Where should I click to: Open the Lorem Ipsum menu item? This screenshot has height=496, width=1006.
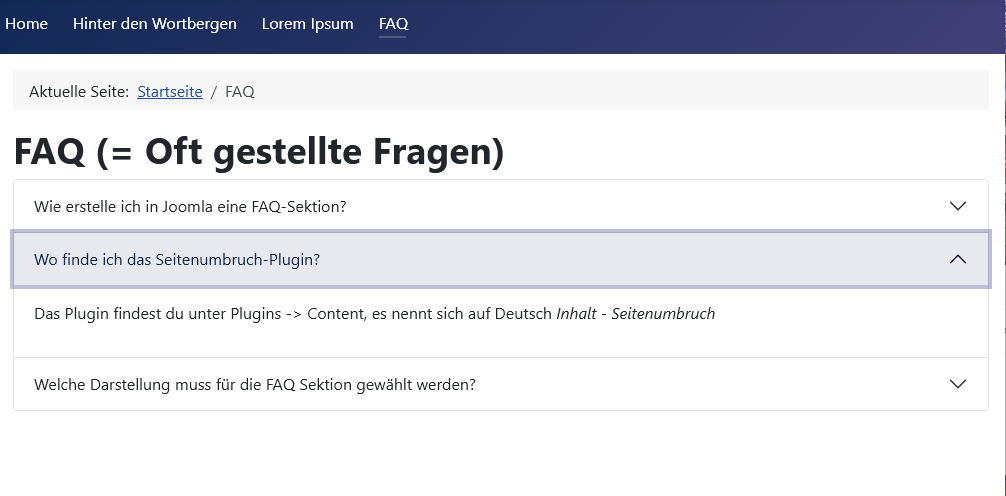pos(307,24)
